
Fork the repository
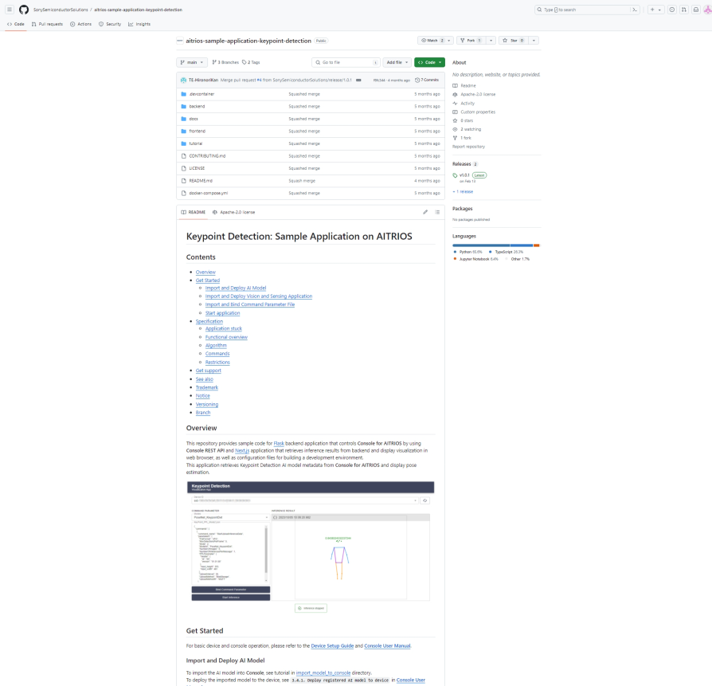471,40
